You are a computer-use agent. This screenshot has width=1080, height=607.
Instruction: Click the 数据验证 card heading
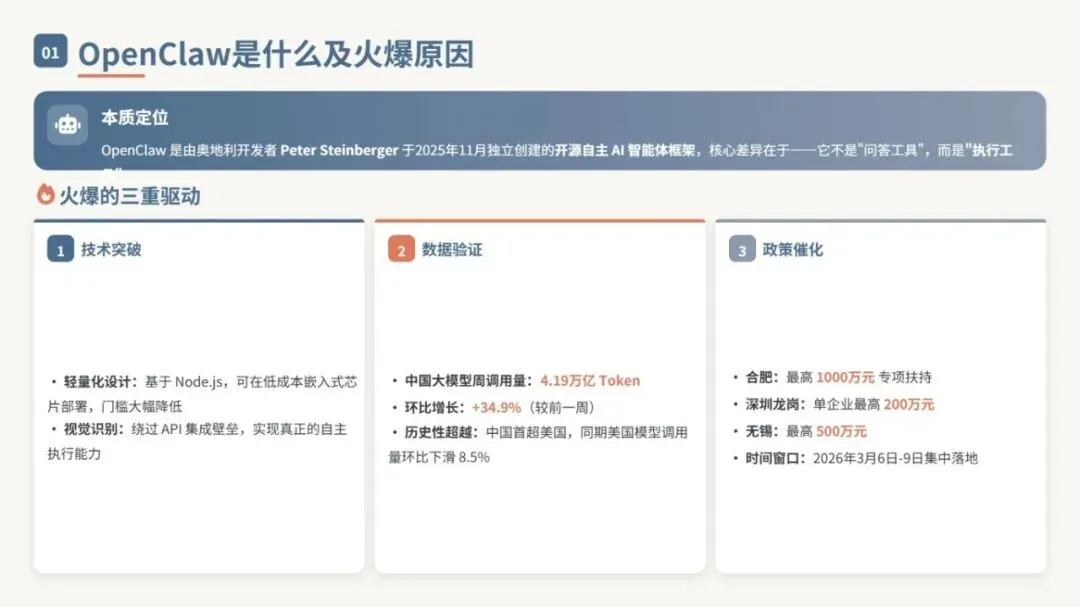coord(452,249)
